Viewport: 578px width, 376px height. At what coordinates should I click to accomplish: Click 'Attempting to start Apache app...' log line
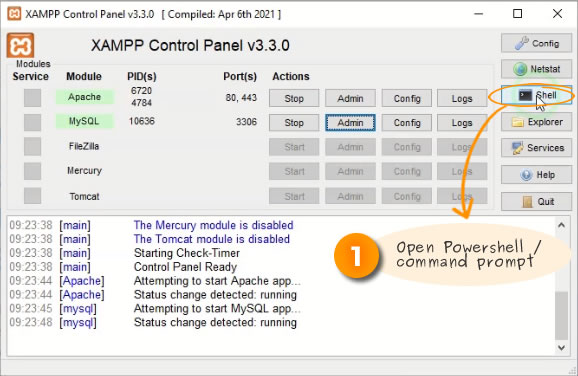217,281
